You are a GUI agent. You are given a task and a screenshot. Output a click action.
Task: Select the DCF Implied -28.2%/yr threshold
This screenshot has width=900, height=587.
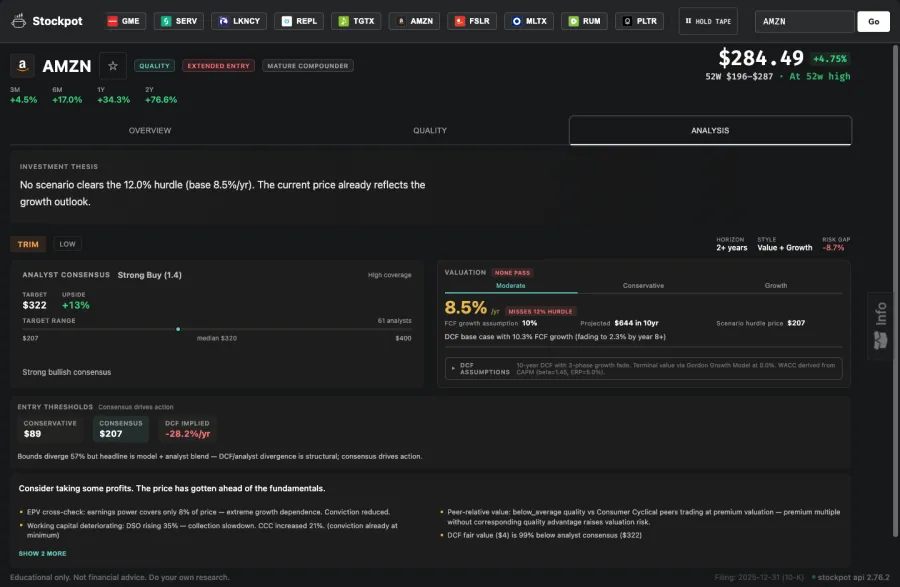tap(187, 429)
